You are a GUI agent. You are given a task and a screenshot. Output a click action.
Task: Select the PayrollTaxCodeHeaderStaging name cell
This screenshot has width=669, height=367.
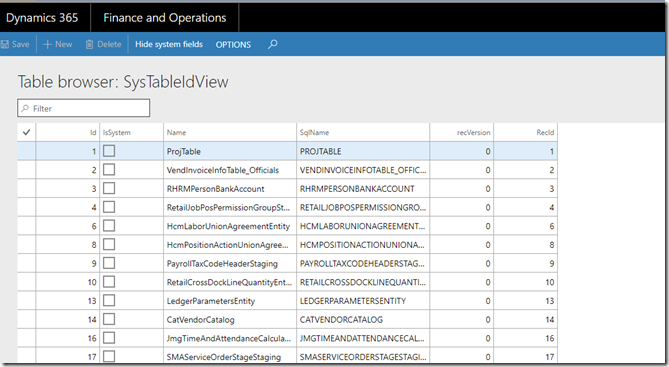(230, 264)
